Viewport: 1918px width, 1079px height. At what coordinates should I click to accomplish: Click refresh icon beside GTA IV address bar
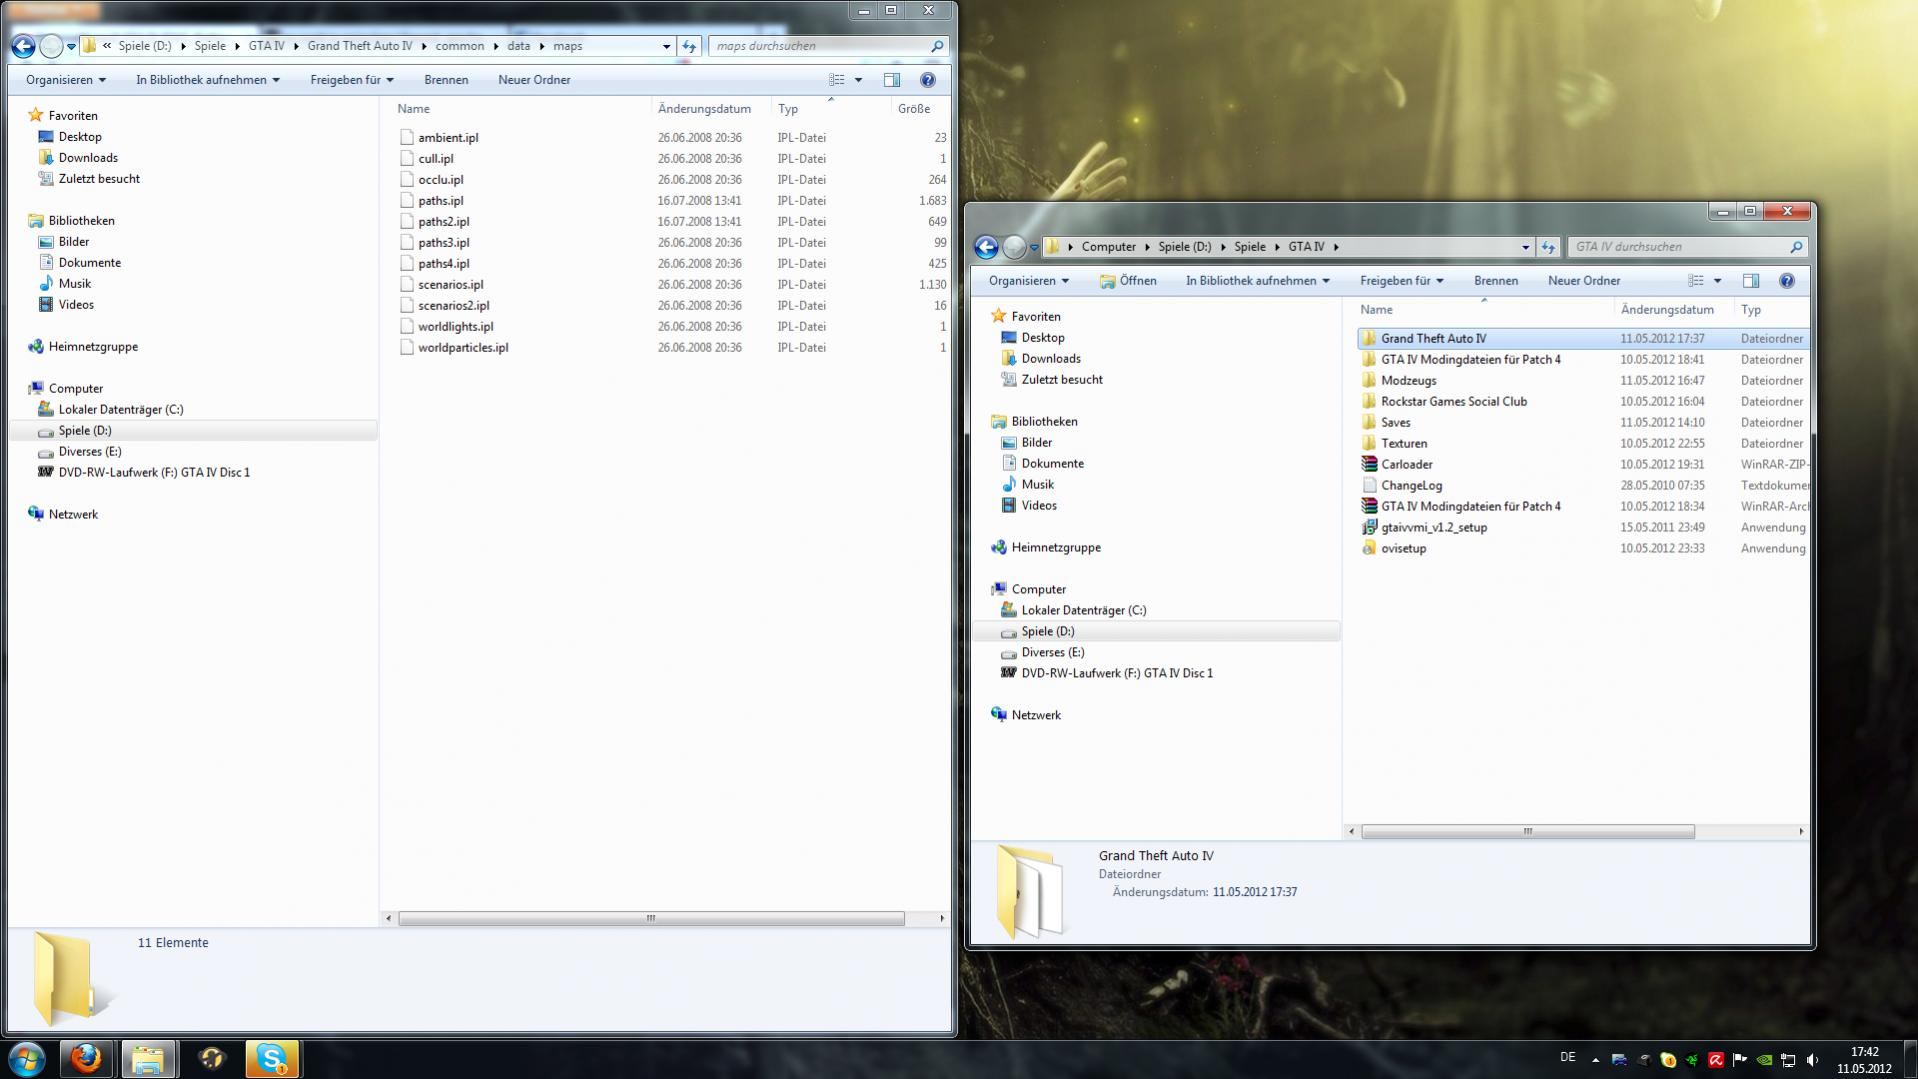(1548, 247)
